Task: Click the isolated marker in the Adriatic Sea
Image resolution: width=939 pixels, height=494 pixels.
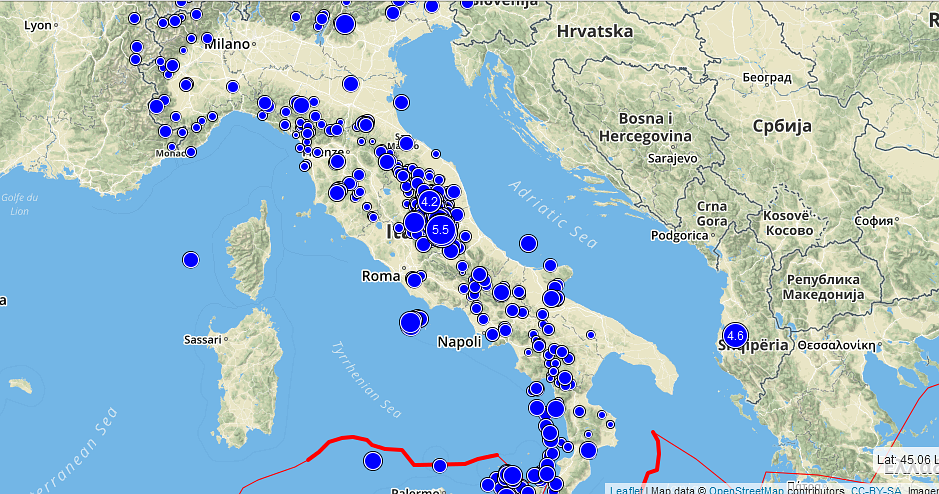Action: pos(529,242)
